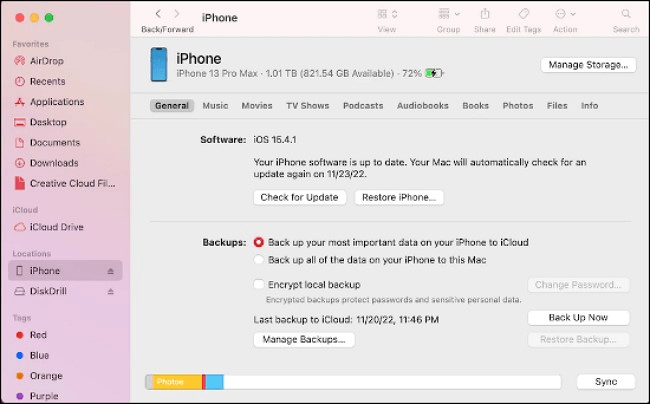650x404 pixels.
Task: Click Check for Update button
Action: point(300,197)
